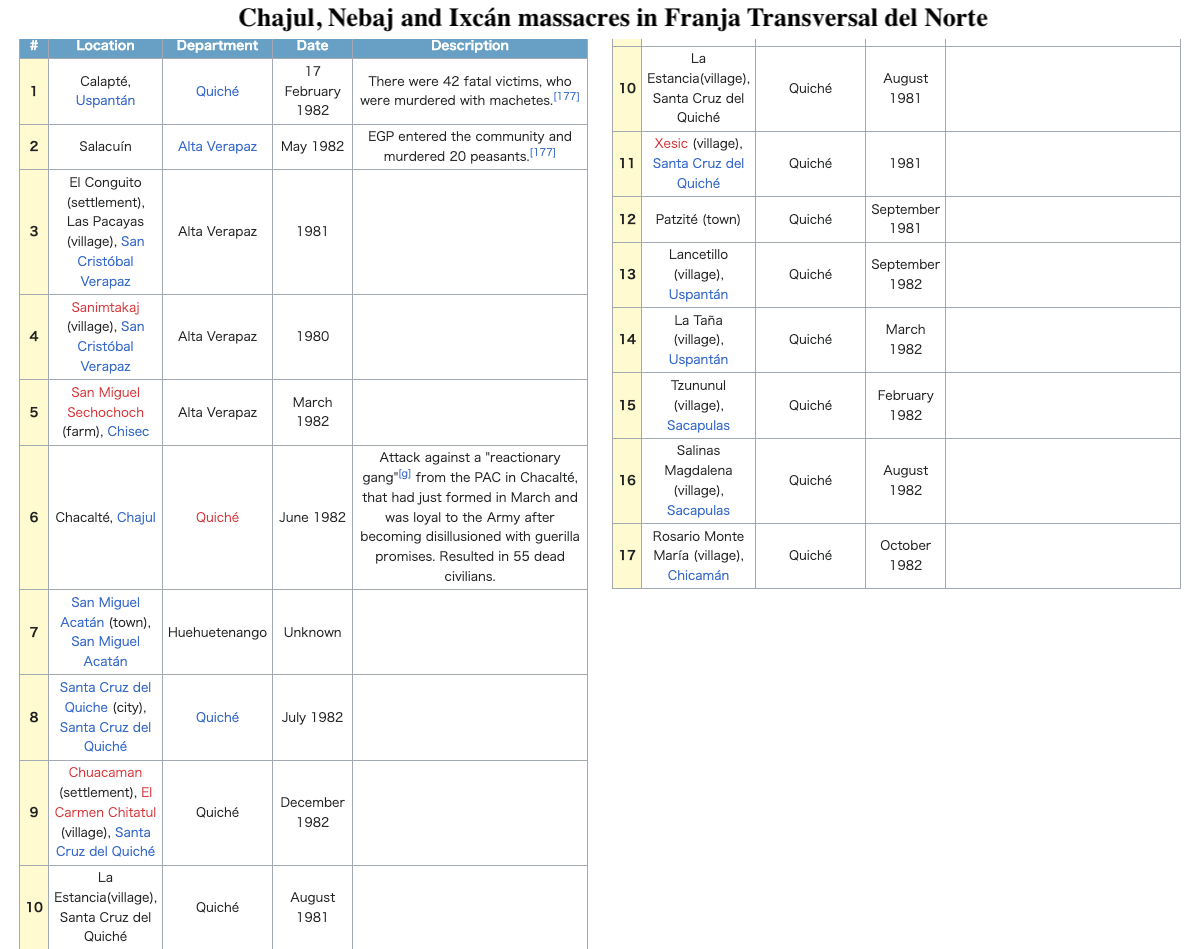
Task: Click the red Quiché link in row 6
Action: pos(217,518)
